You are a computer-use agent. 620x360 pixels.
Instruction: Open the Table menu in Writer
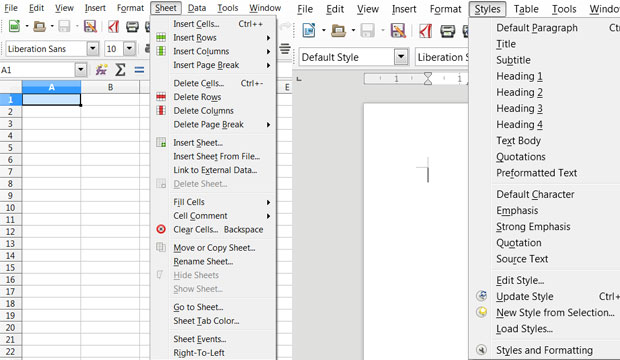click(526, 9)
